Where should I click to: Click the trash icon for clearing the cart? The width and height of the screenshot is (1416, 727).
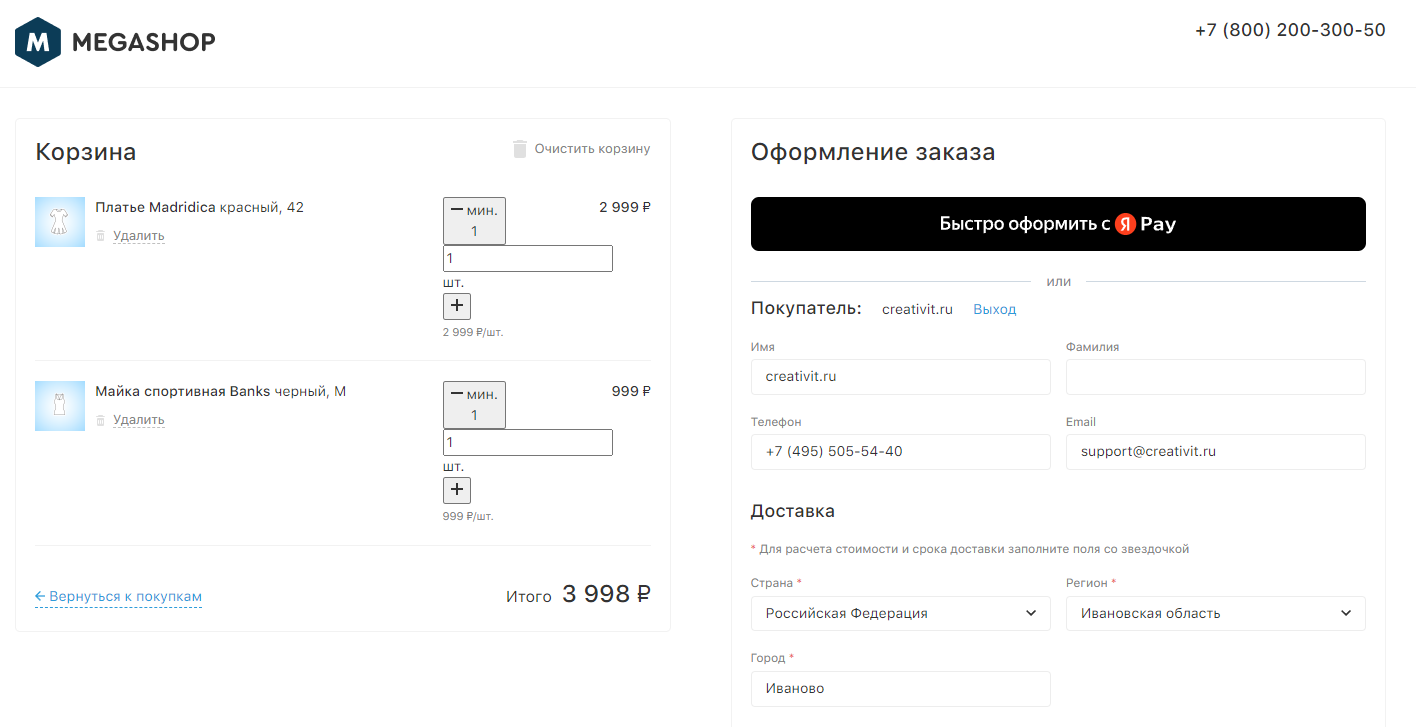tap(519, 149)
